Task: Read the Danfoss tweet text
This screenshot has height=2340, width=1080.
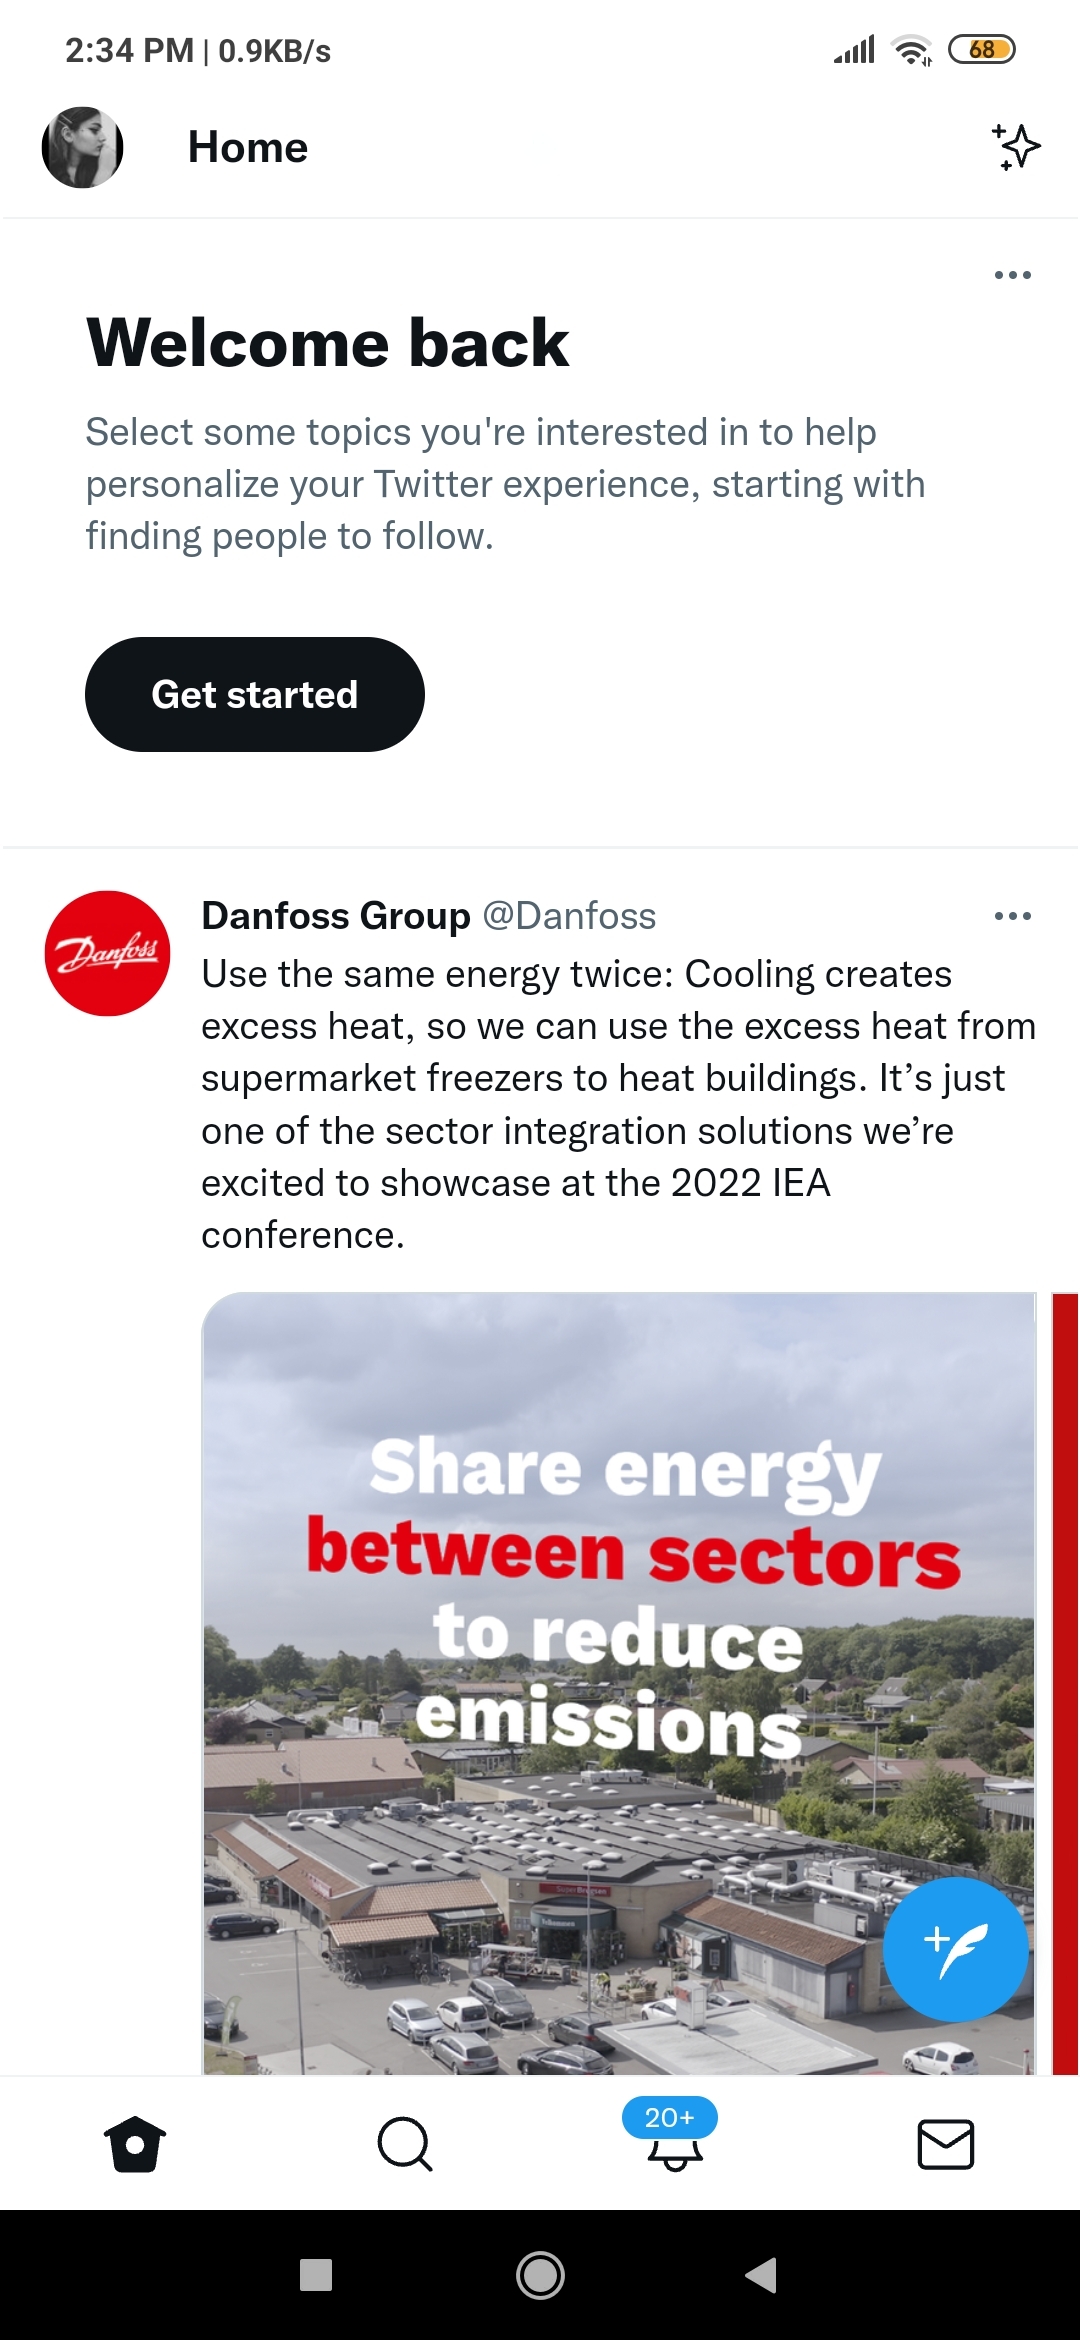Action: [x=618, y=1104]
